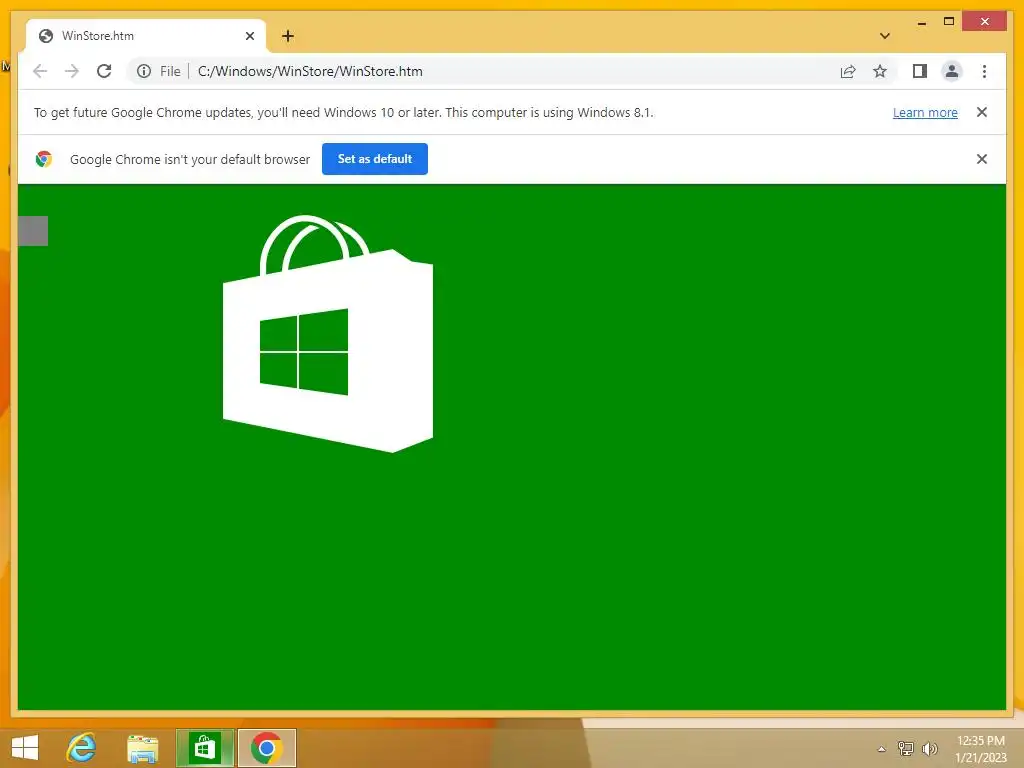This screenshot has width=1024, height=768.
Task: Open Chrome three-dot menu
Action: [984, 71]
